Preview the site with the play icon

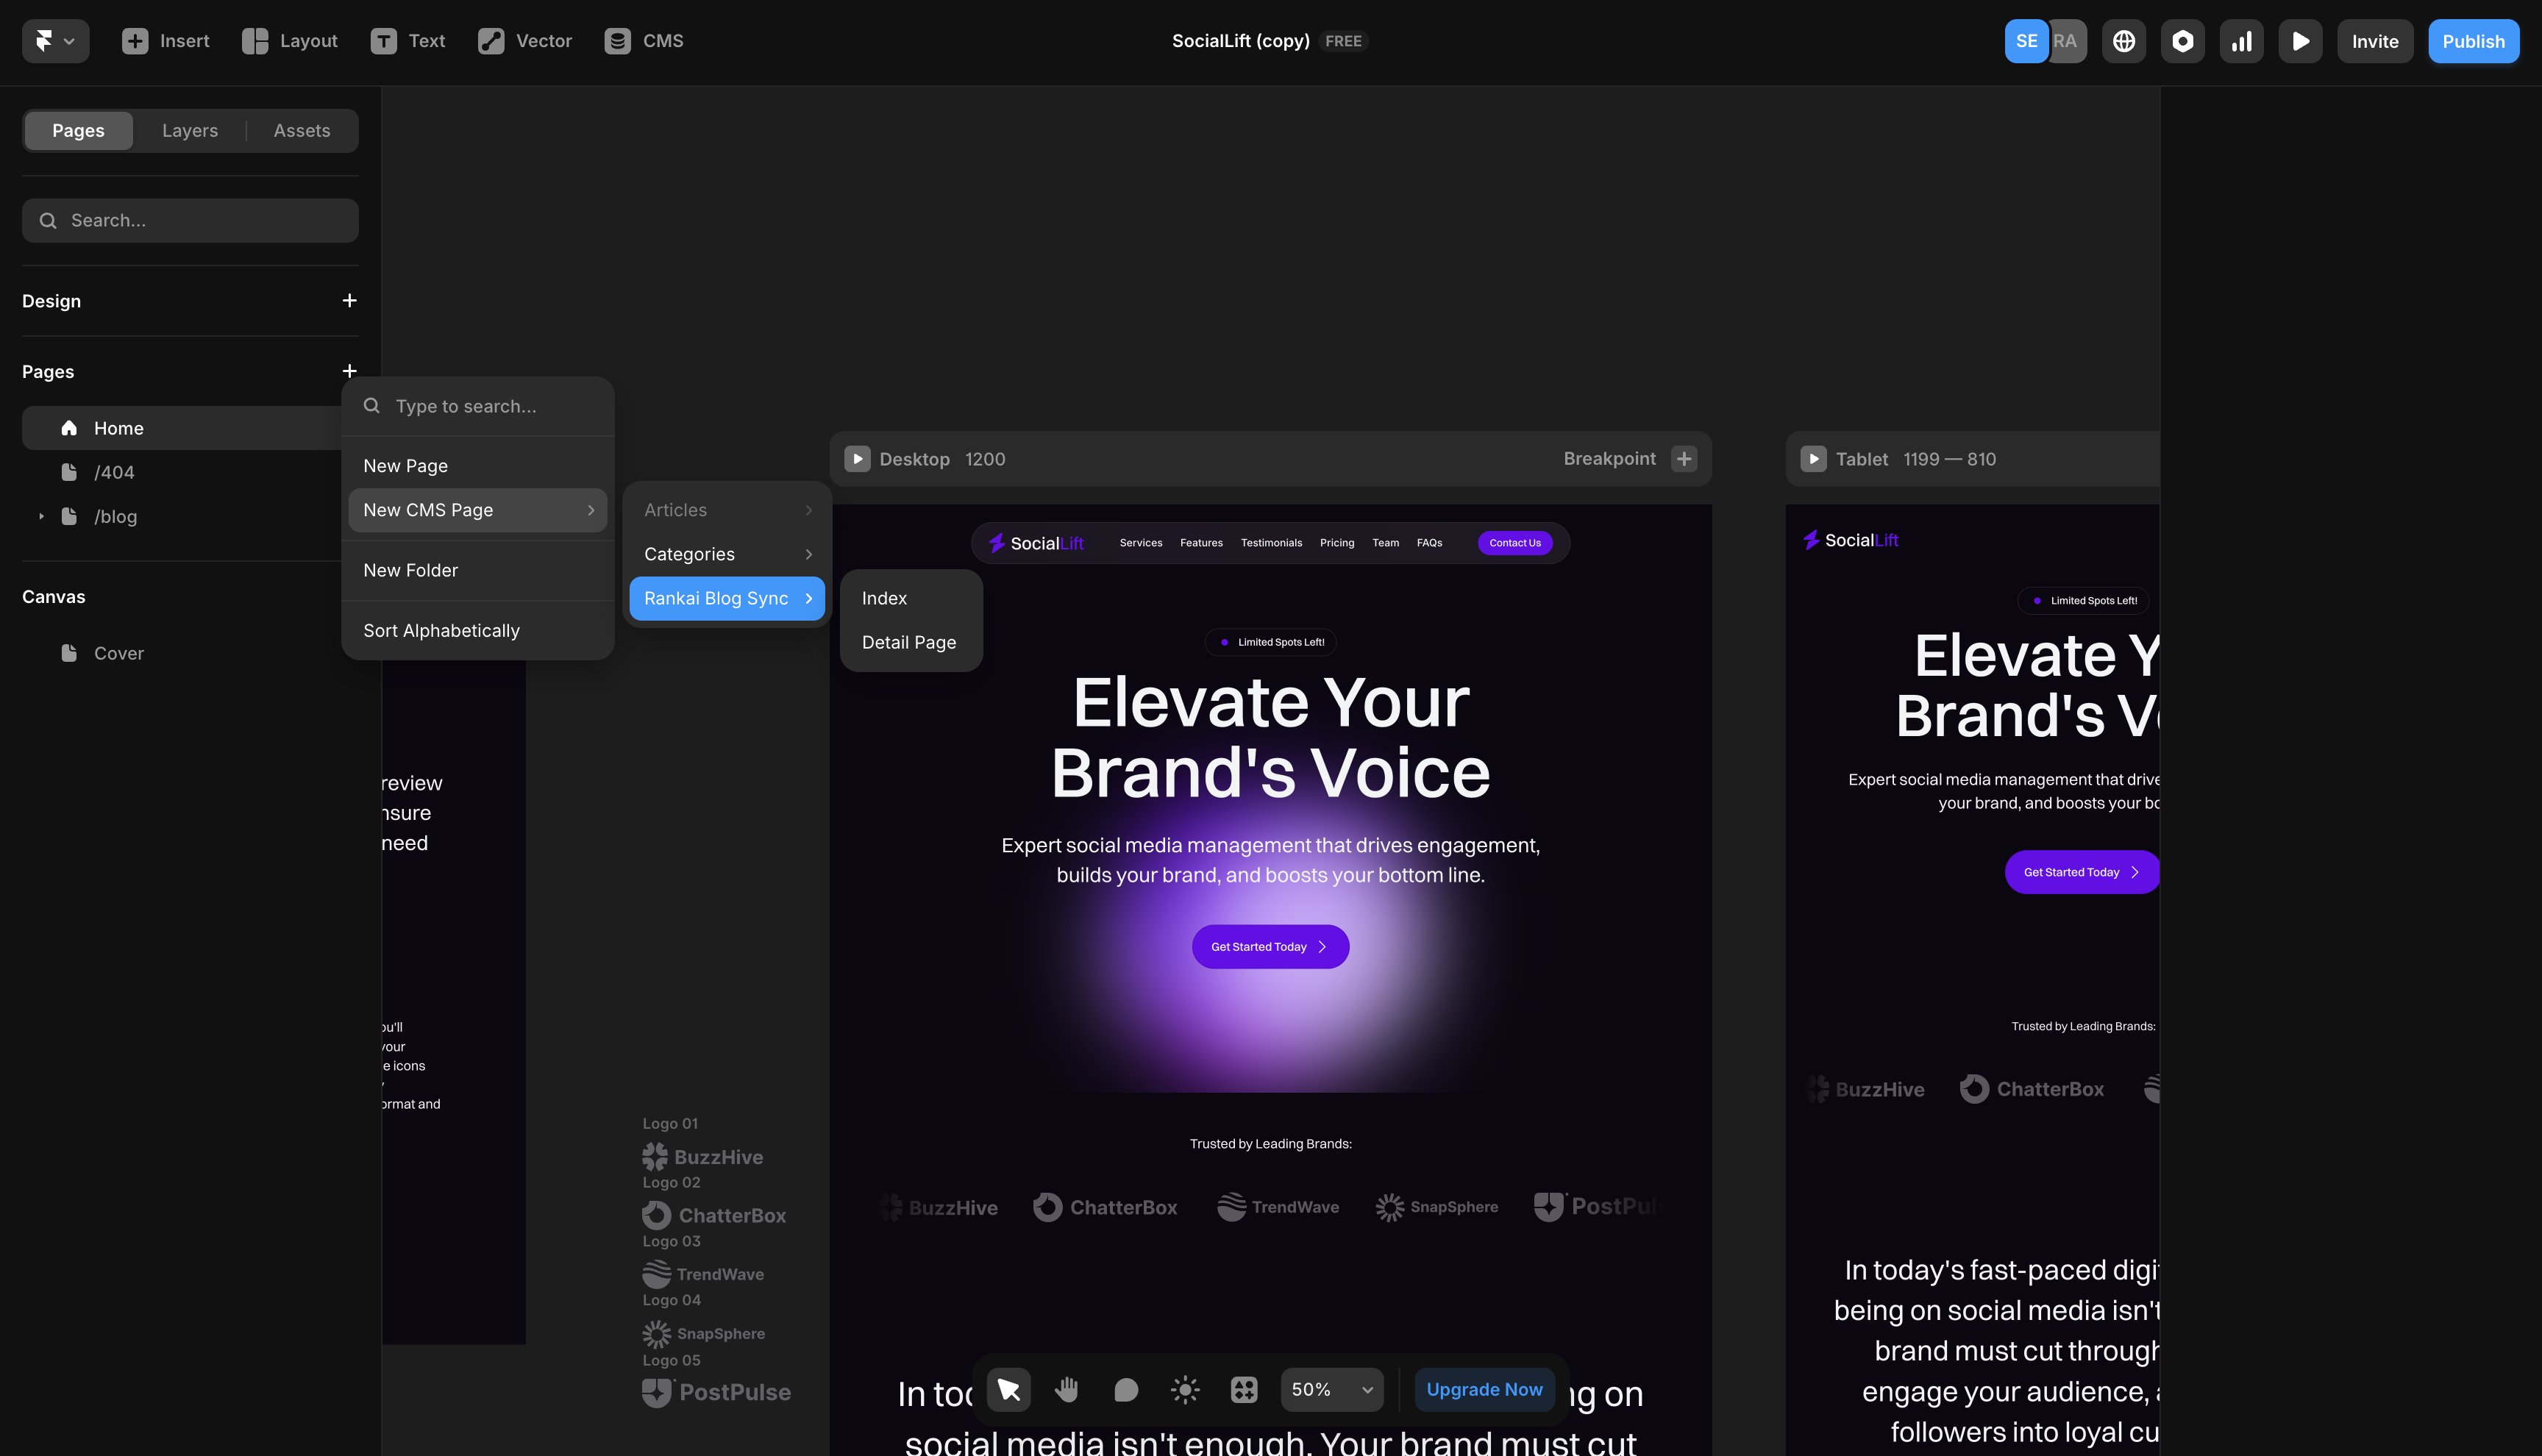(2300, 41)
